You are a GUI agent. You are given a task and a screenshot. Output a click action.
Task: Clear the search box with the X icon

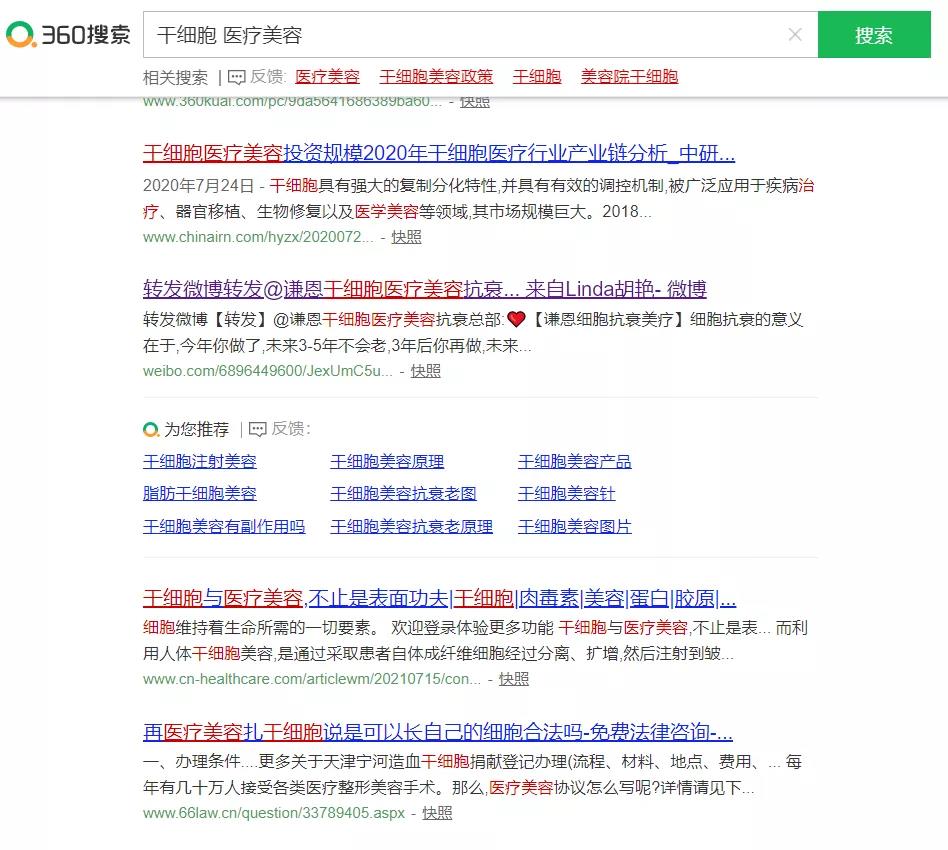click(x=795, y=34)
